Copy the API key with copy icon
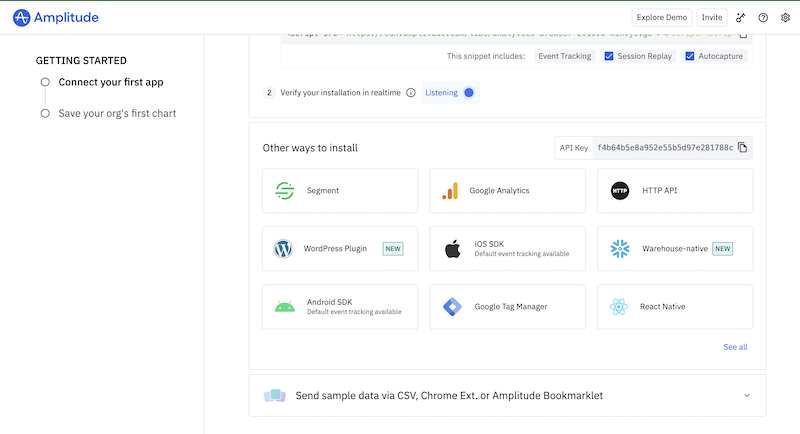800x434 pixels. click(743, 148)
